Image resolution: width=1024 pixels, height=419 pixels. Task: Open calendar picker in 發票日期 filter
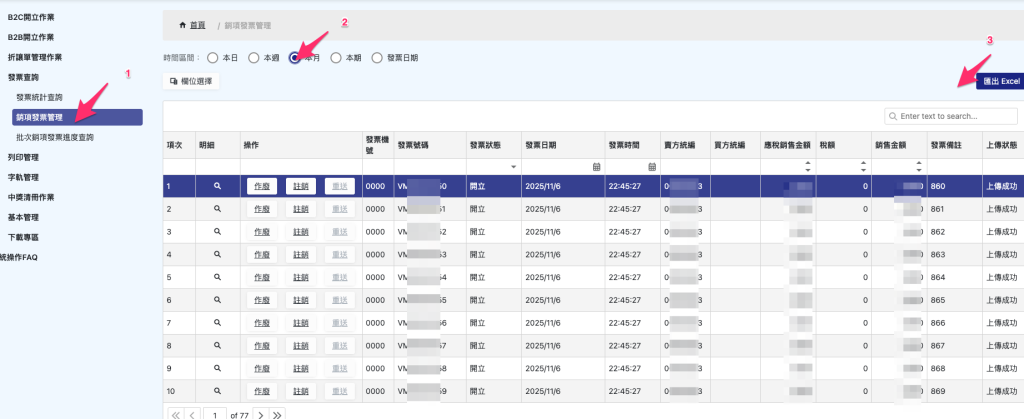[596, 165]
